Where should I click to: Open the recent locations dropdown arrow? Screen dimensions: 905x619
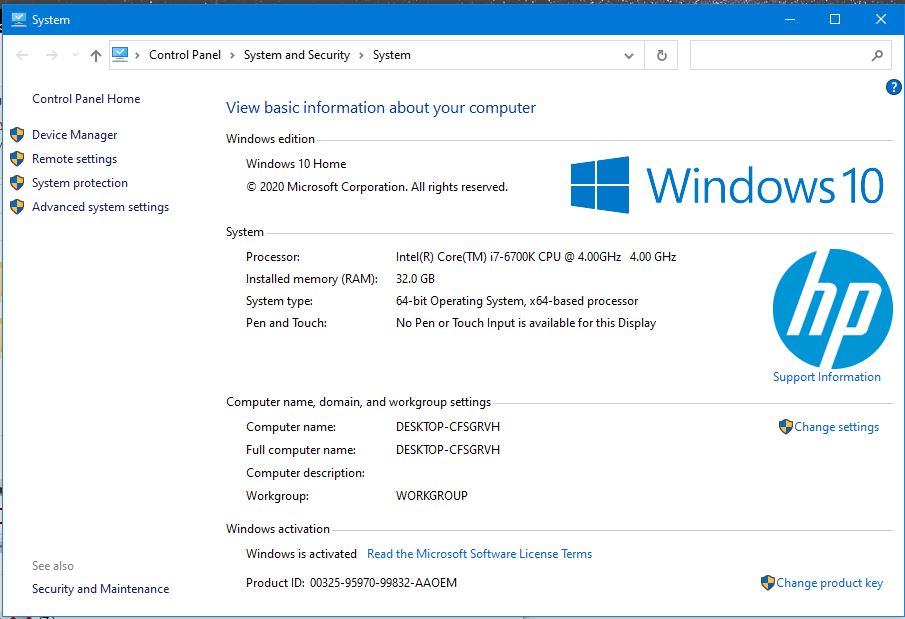click(75, 55)
